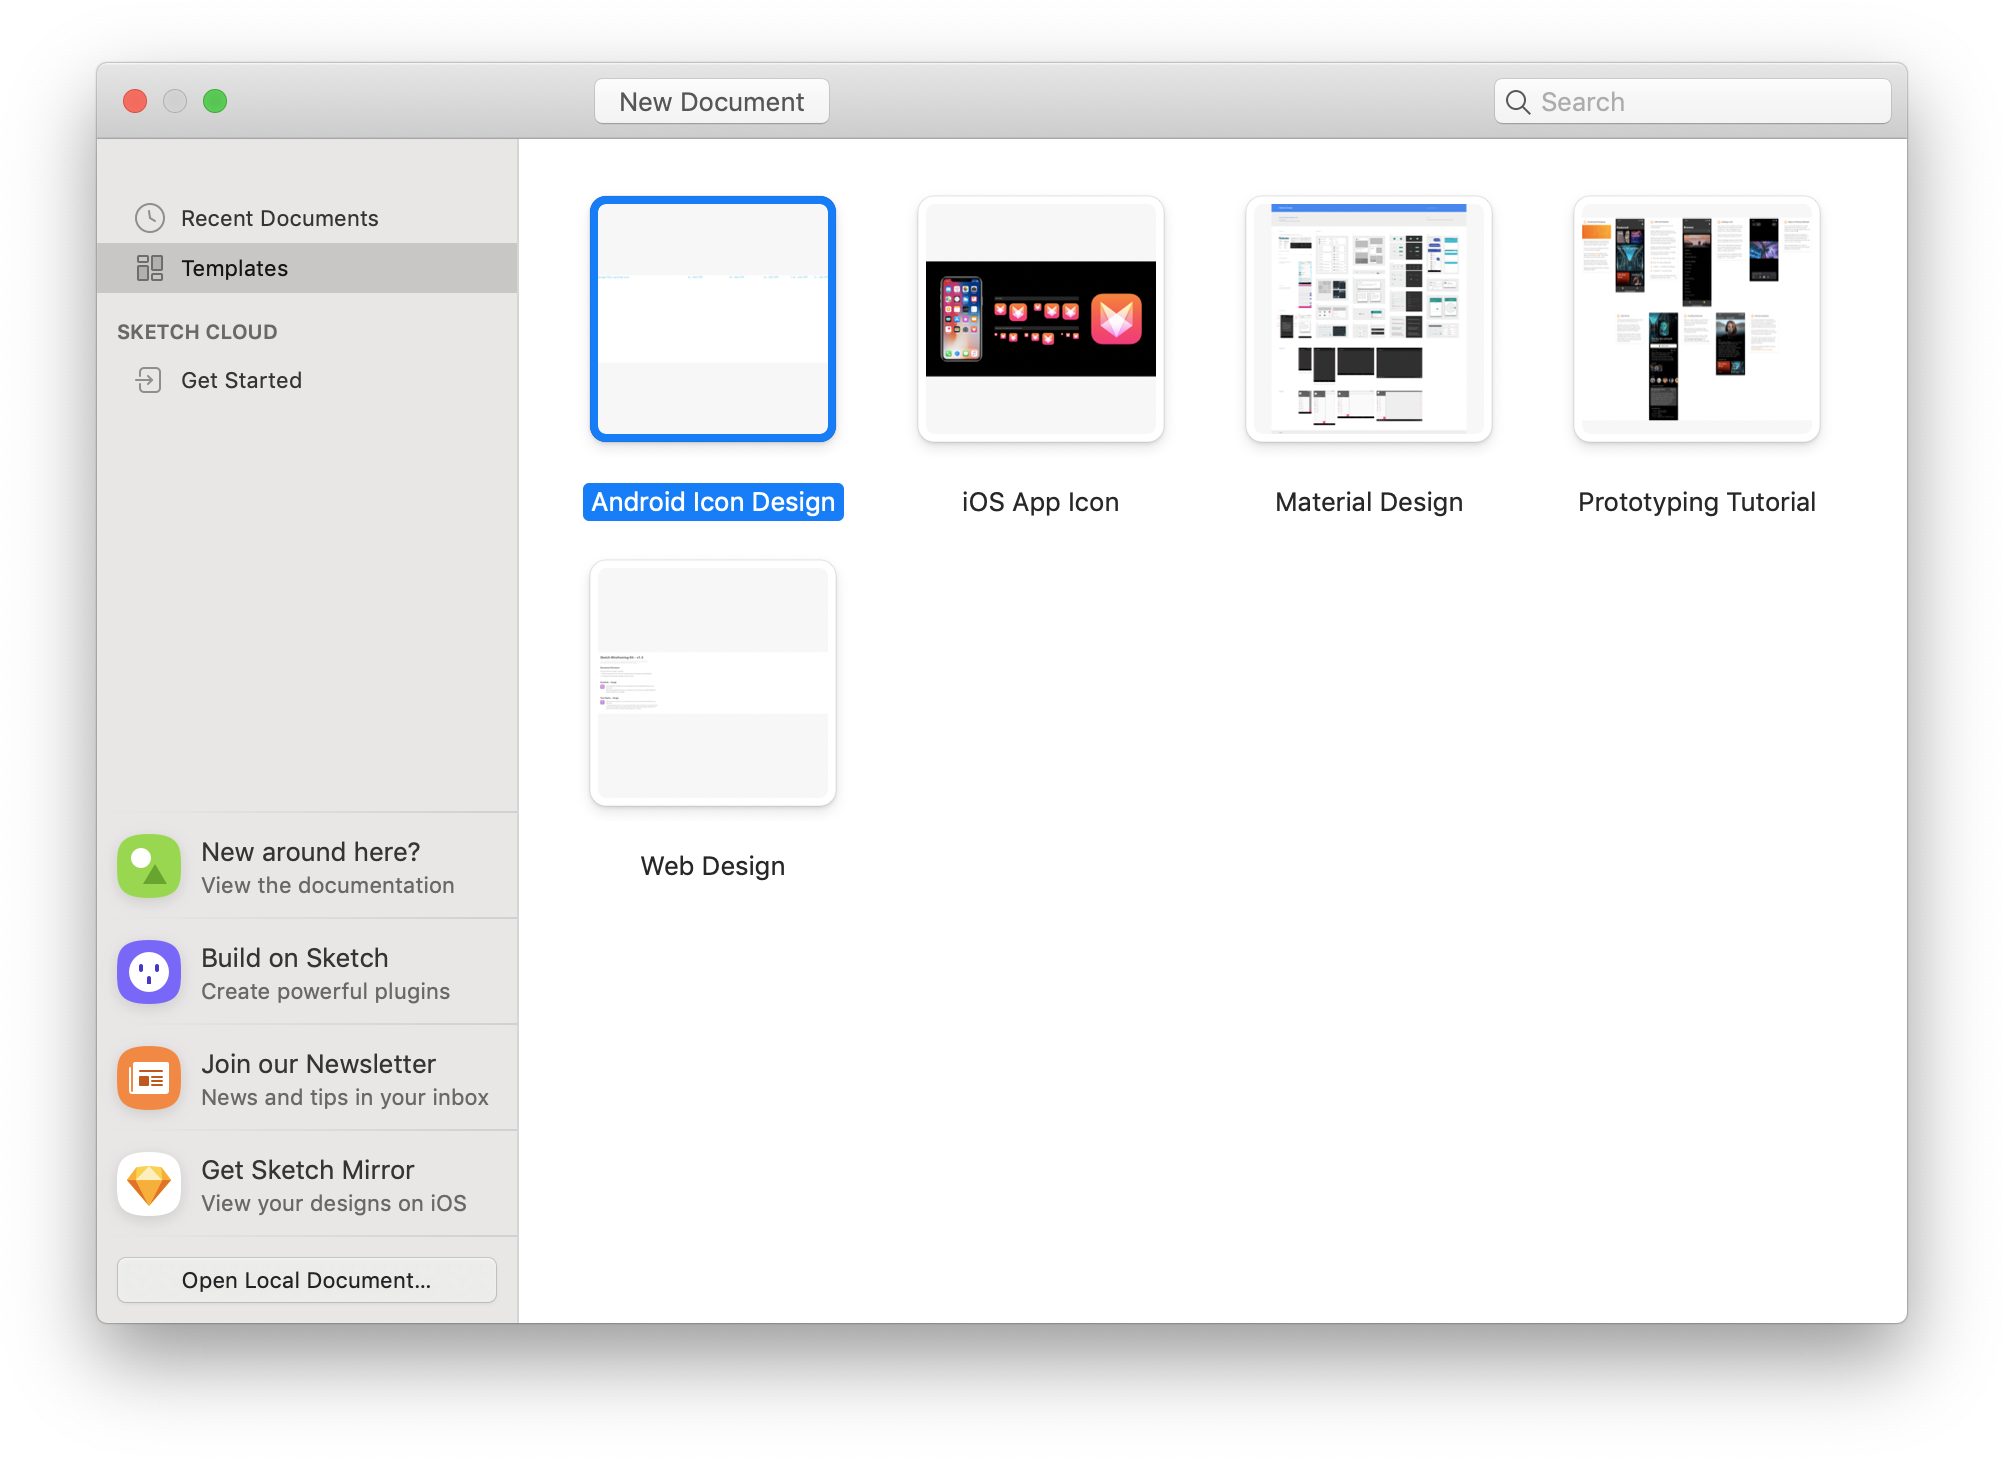
Task: Open Recent Documents in the sidebar
Action: (307, 218)
